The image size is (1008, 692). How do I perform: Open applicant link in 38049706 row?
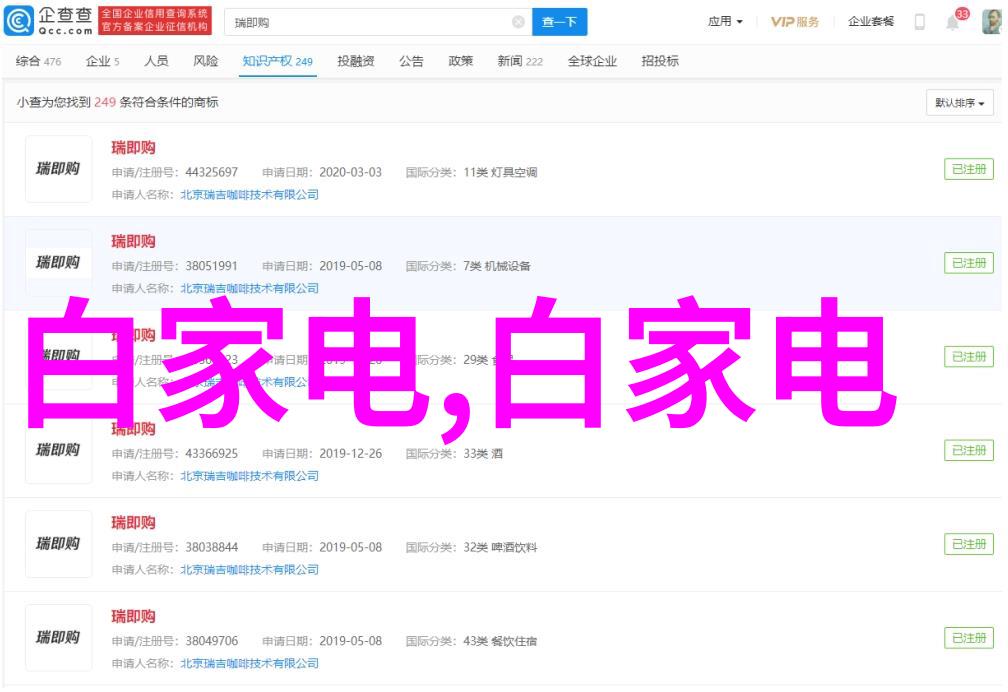tap(249, 664)
